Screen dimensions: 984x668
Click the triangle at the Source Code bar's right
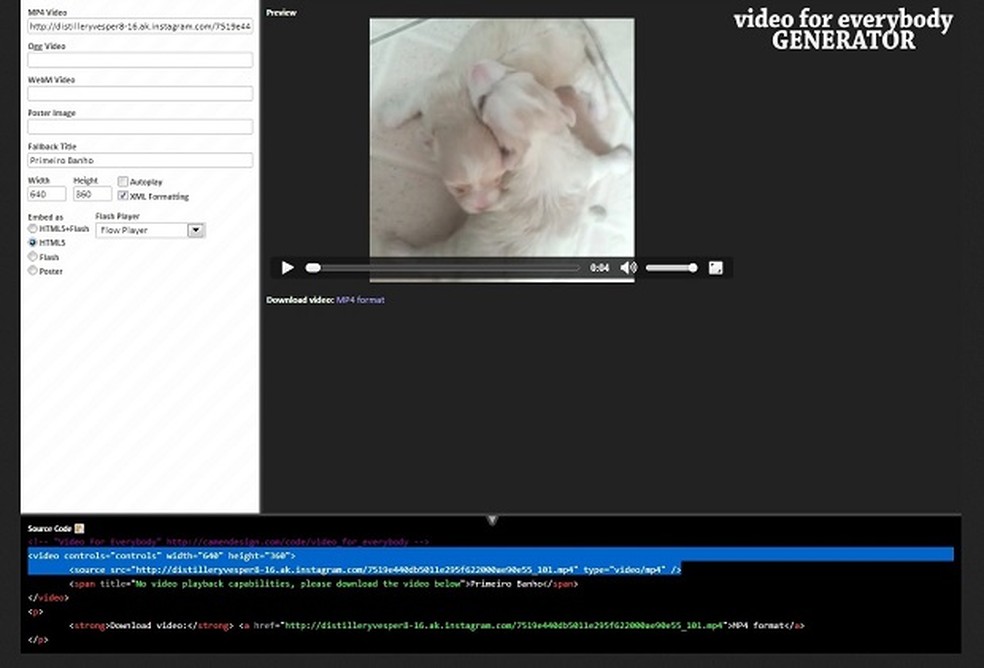[492, 520]
